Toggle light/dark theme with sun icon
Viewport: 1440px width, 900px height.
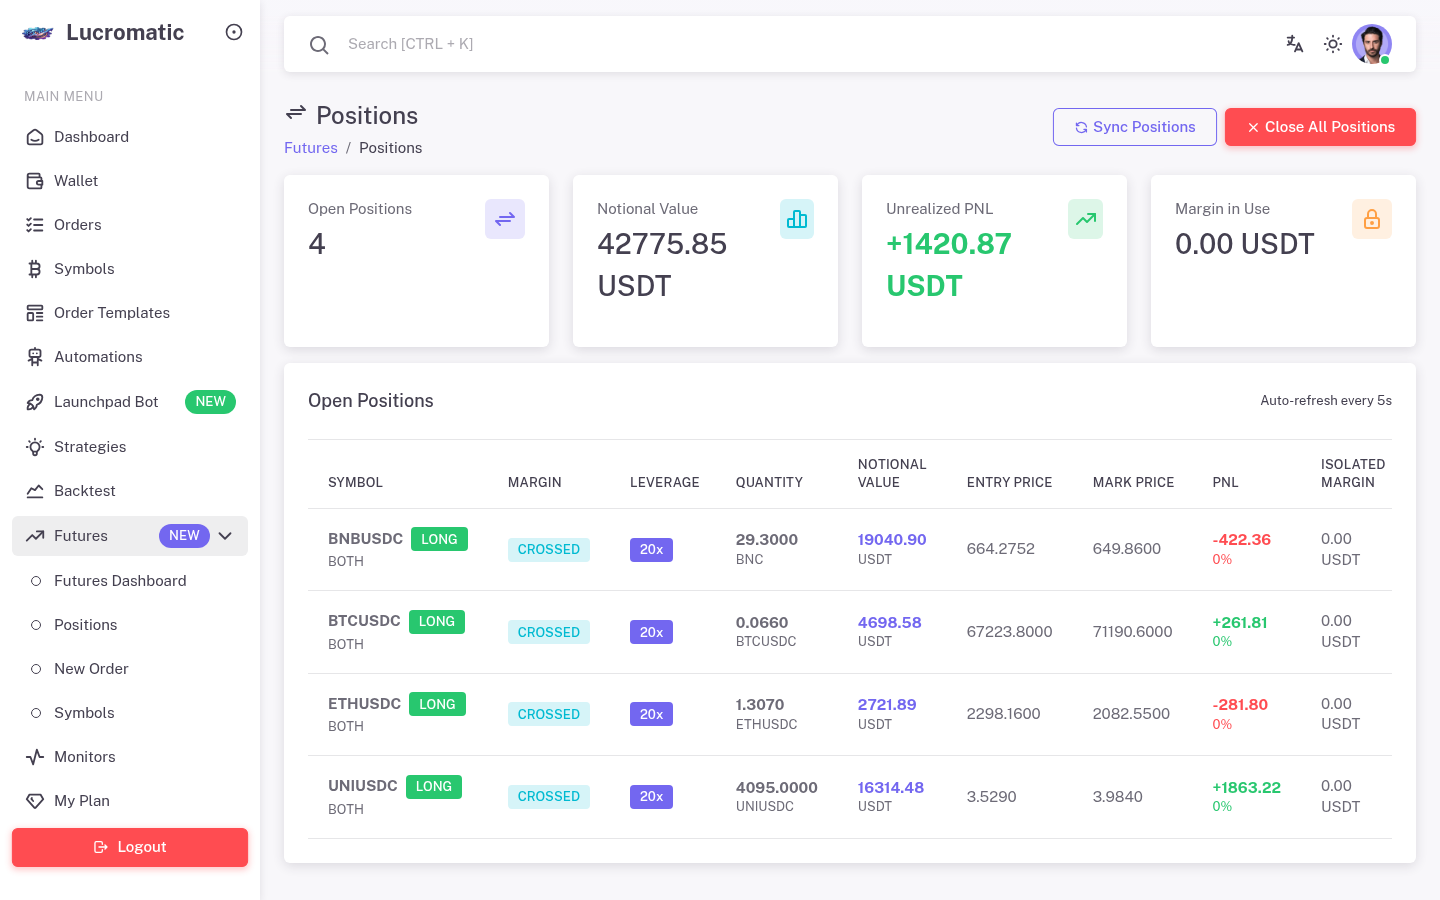pos(1332,44)
